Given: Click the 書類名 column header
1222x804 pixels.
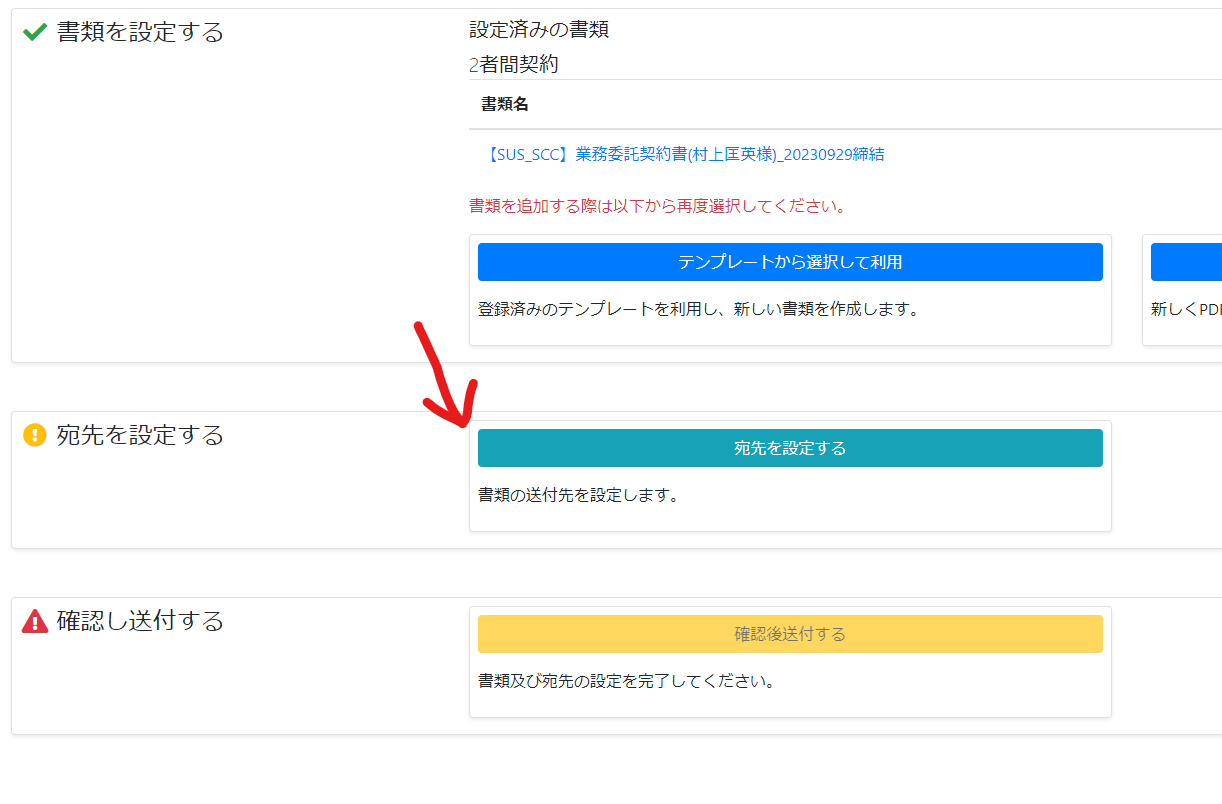Looking at the screenshot, I should 505,104.
